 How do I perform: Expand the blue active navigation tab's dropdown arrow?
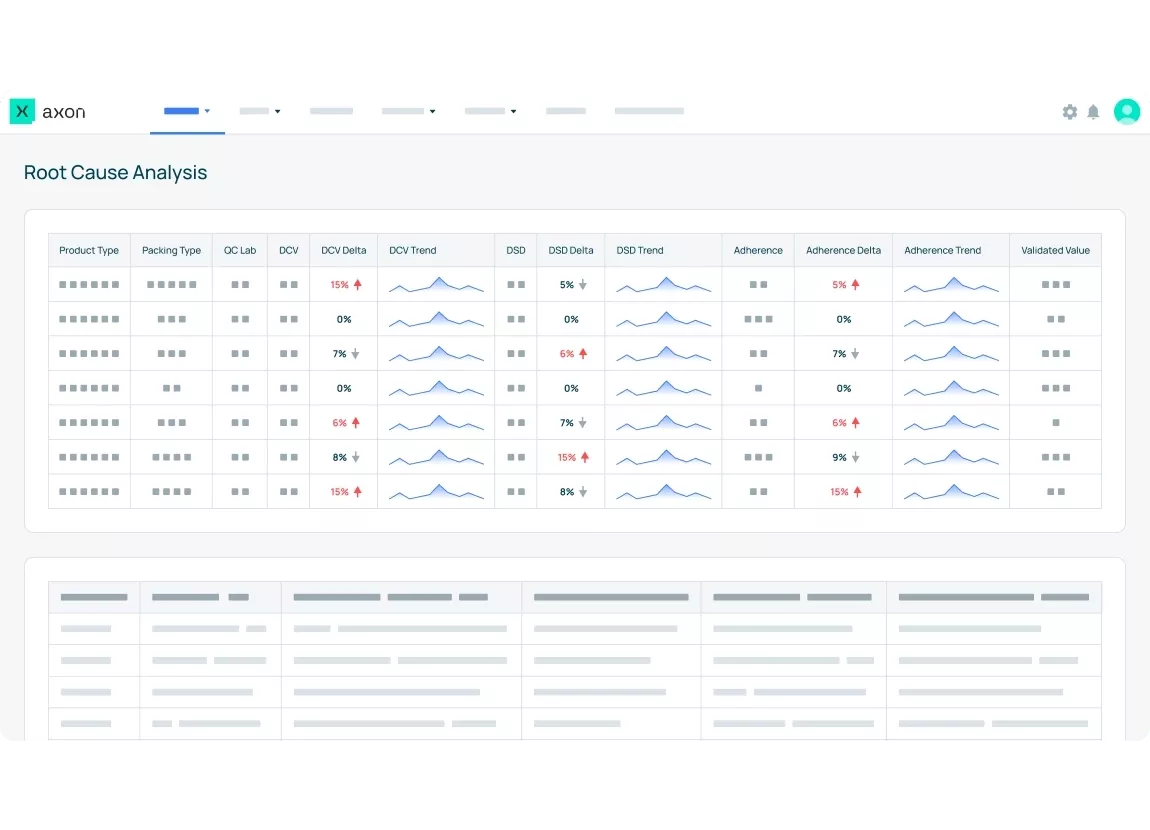point(208,111)
